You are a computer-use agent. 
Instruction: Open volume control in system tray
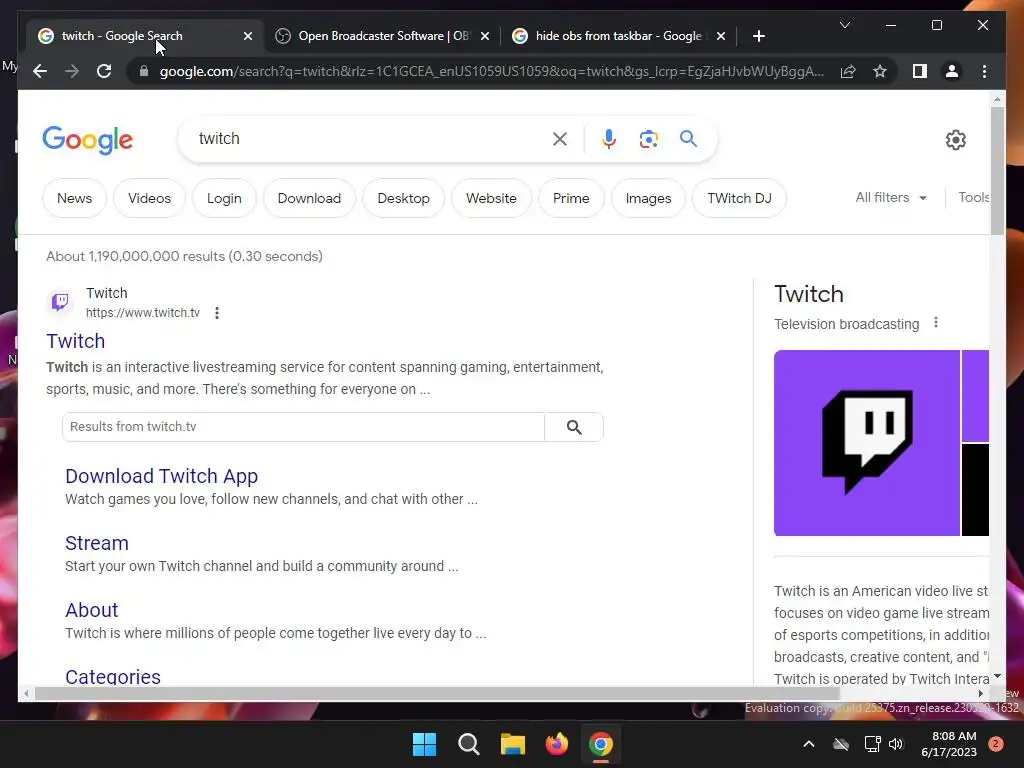point(896,744)
